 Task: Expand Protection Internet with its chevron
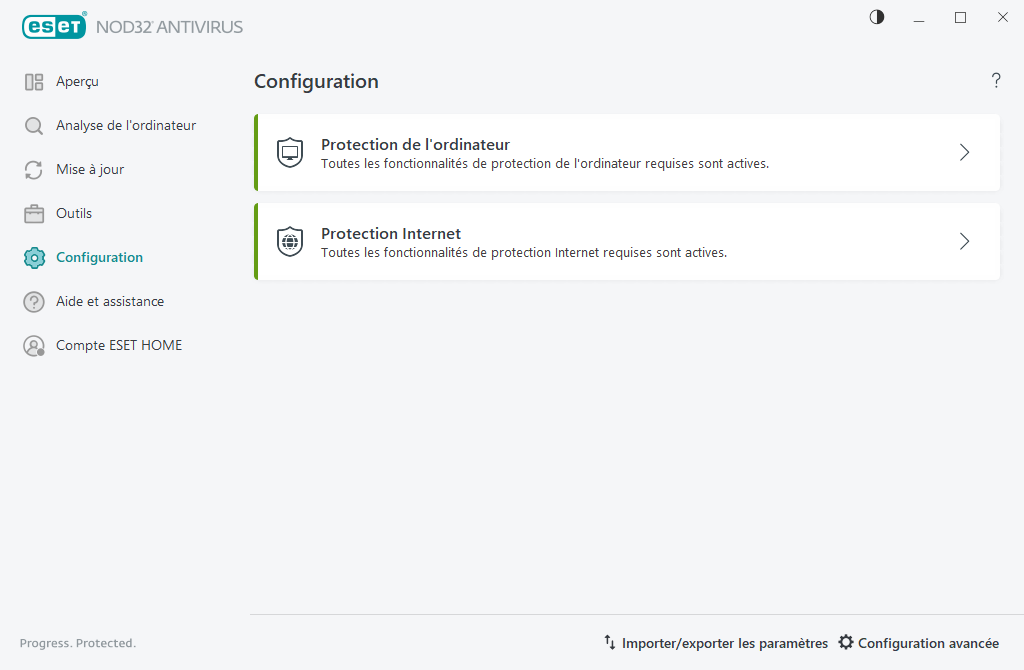pyautogui.click(x=964, y=241)
